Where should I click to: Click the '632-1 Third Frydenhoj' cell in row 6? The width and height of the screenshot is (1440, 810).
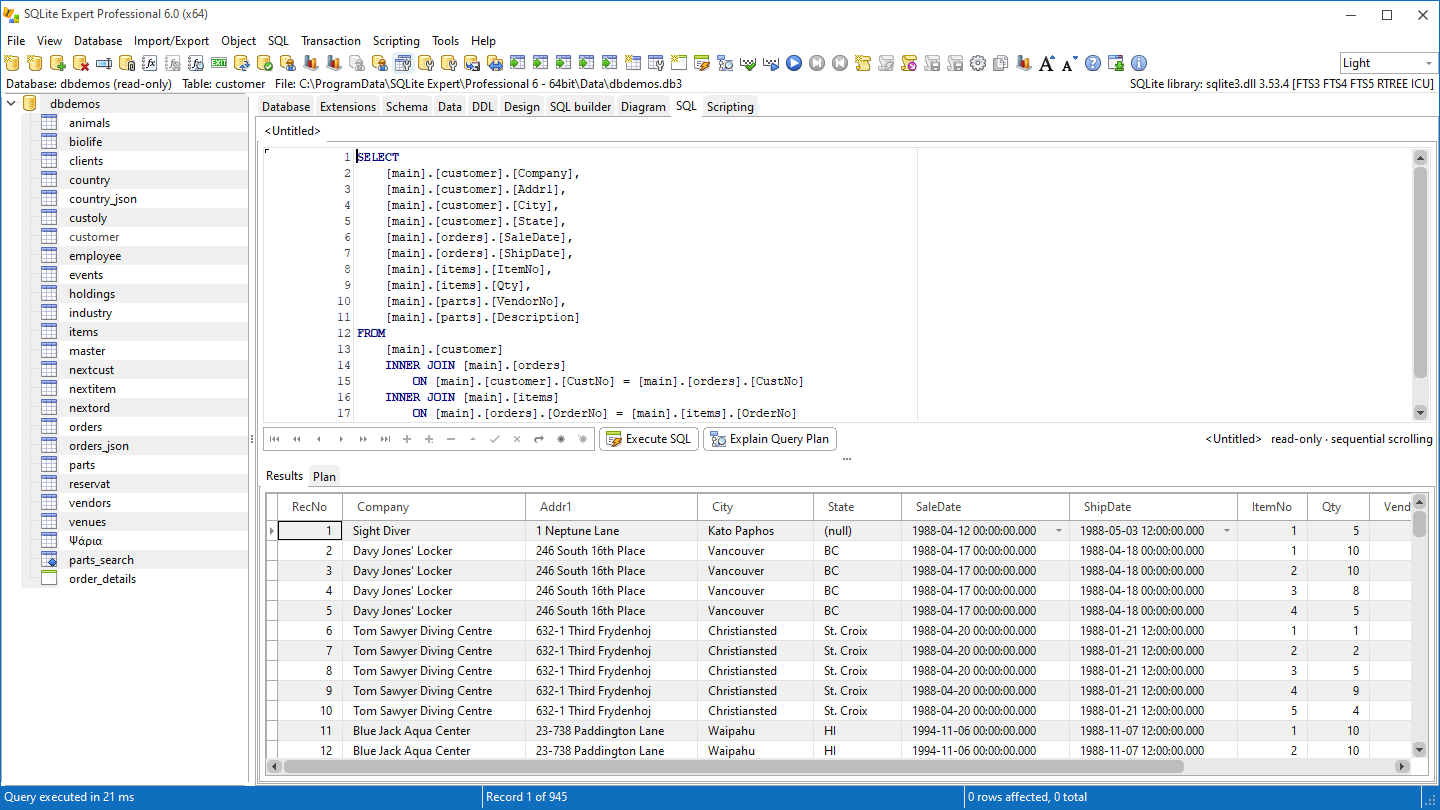[611, 631]
